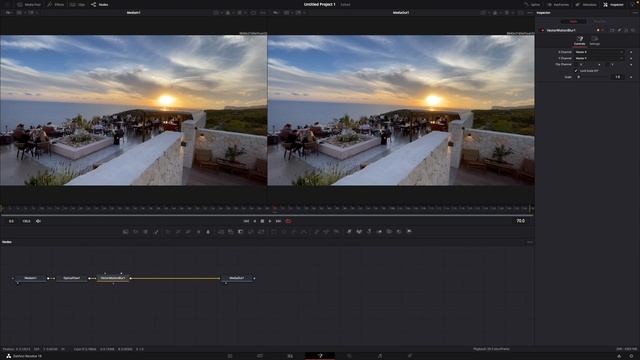Add a Resize node from toolbar

pyautogui.click(x=251, y=232)
